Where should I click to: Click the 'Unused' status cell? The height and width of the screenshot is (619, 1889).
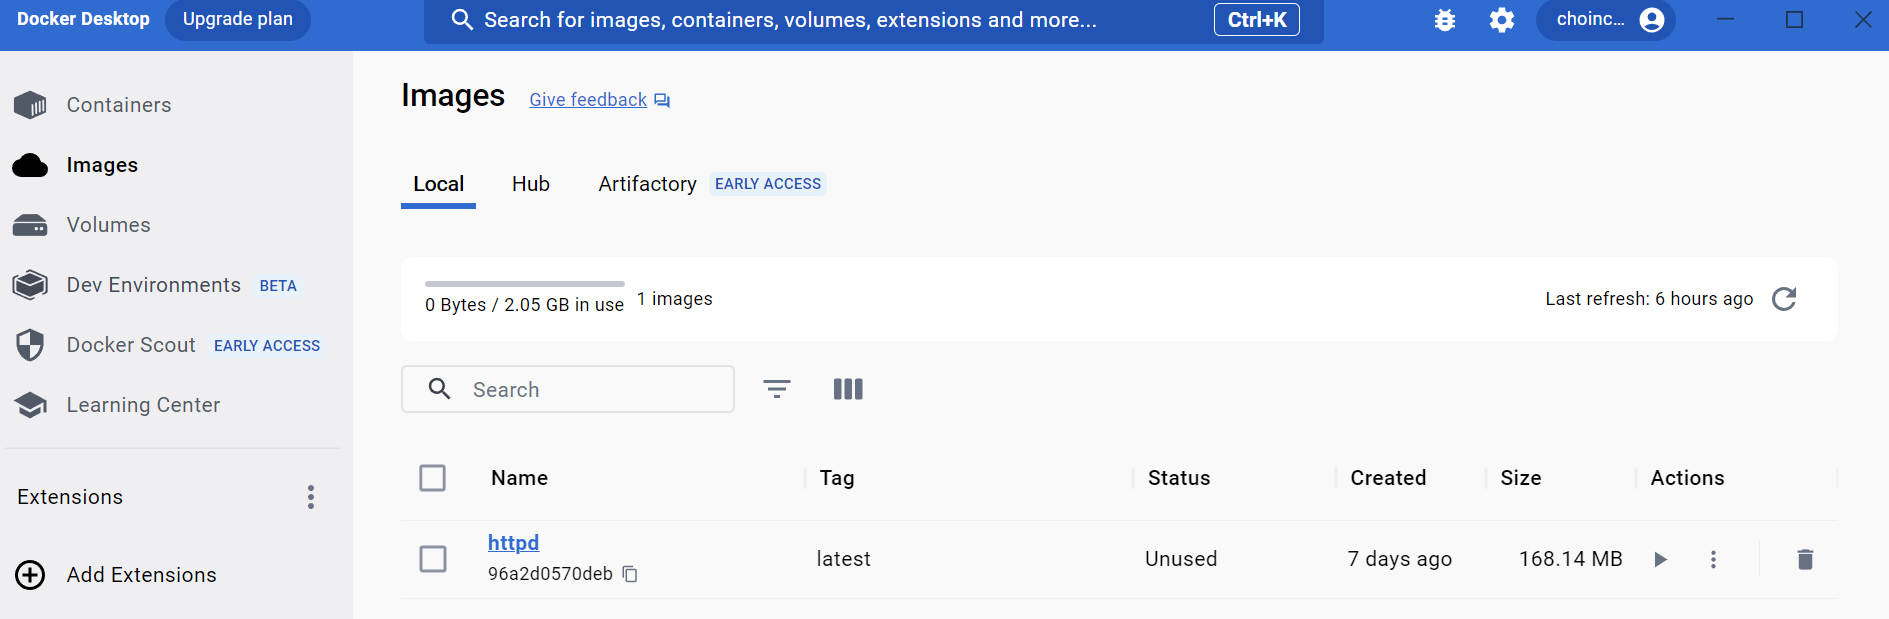(1181, 559)
